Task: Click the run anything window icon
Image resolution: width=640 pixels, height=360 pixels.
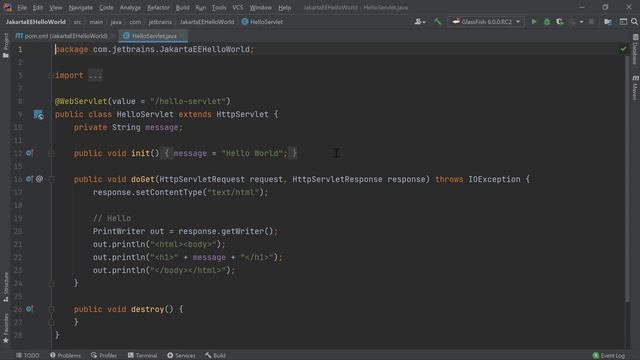Action: click(623, 22)
